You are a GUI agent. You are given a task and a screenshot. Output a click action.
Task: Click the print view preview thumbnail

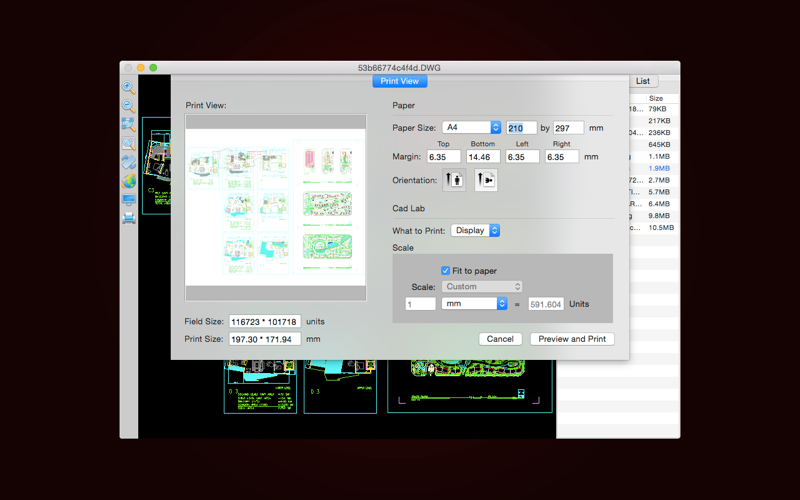coord(276,207)
